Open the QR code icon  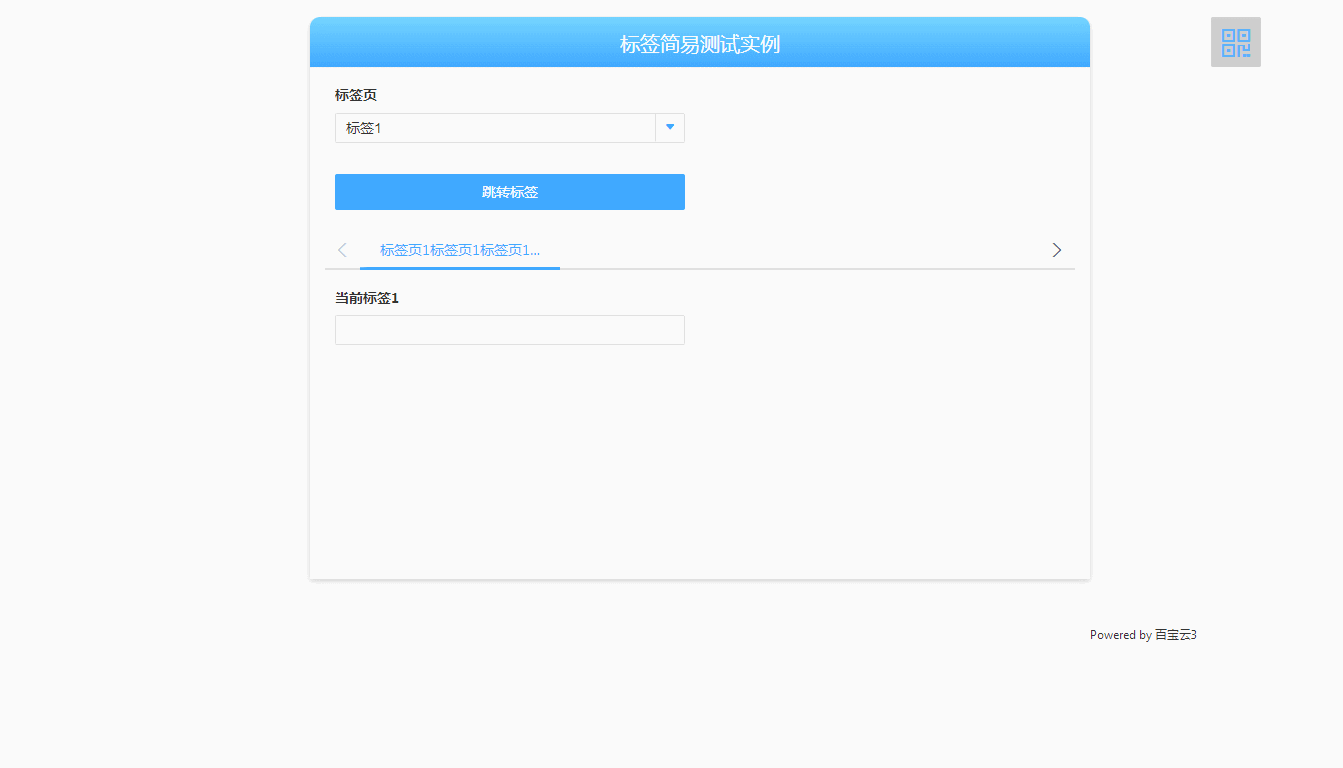click(x=1235, y=42)
